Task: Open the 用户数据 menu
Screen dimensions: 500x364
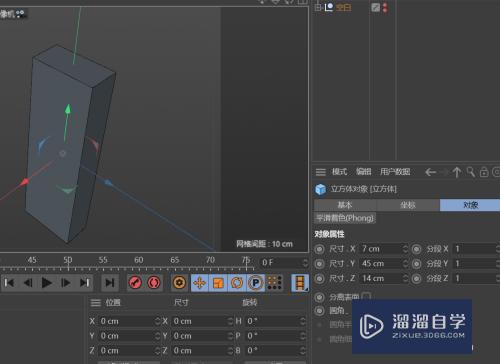Action: (x=395, y=172)
